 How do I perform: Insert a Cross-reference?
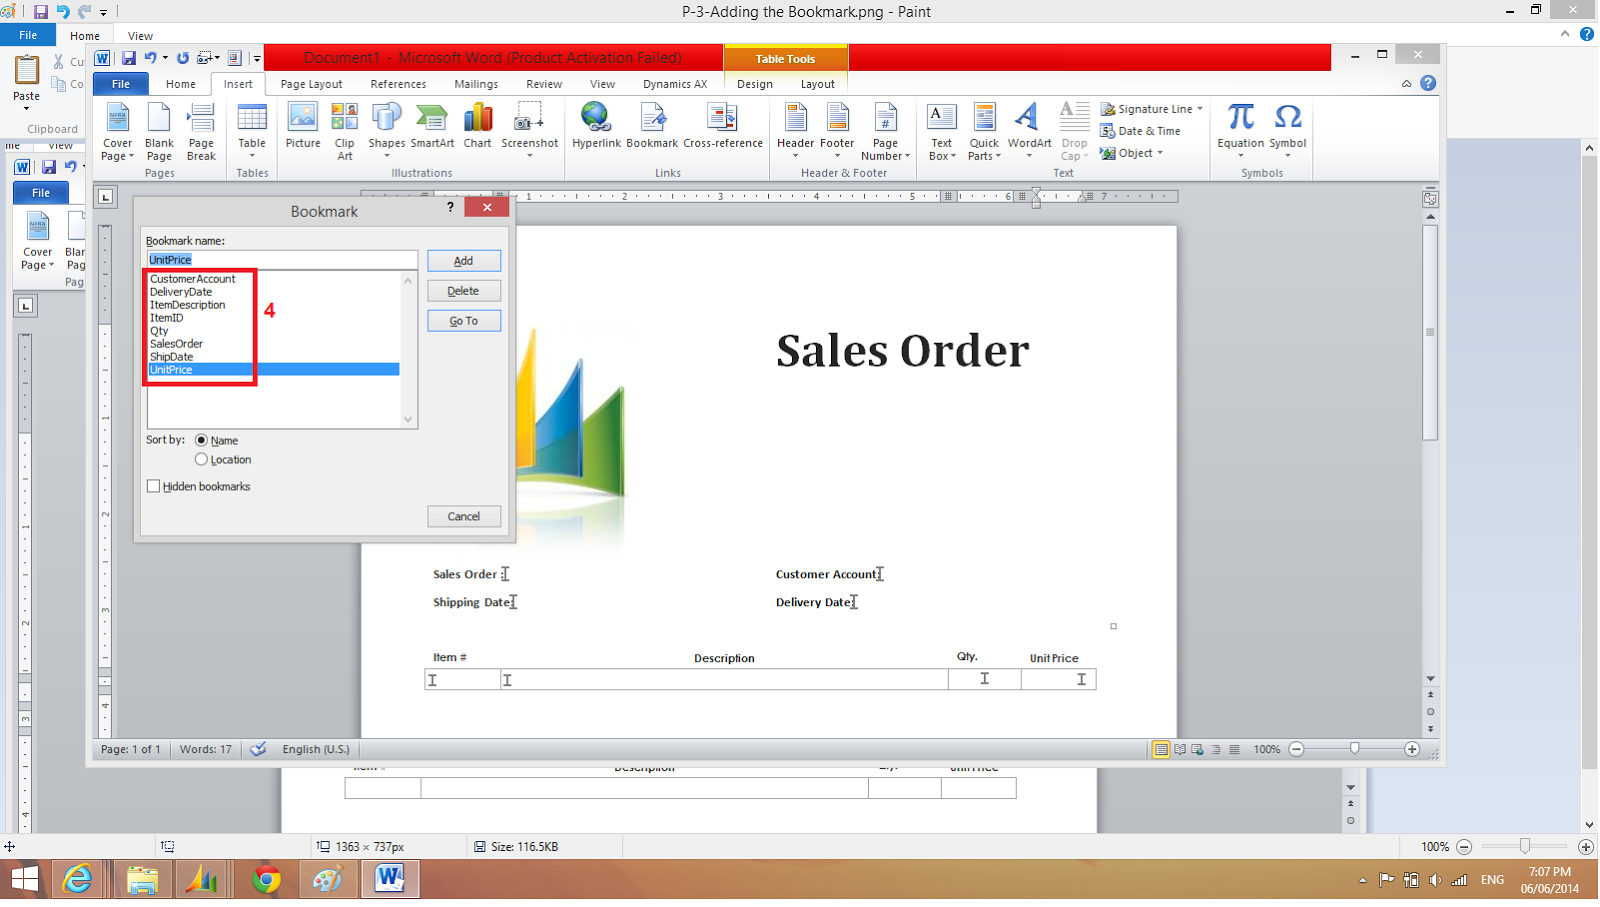pos(723,126)
